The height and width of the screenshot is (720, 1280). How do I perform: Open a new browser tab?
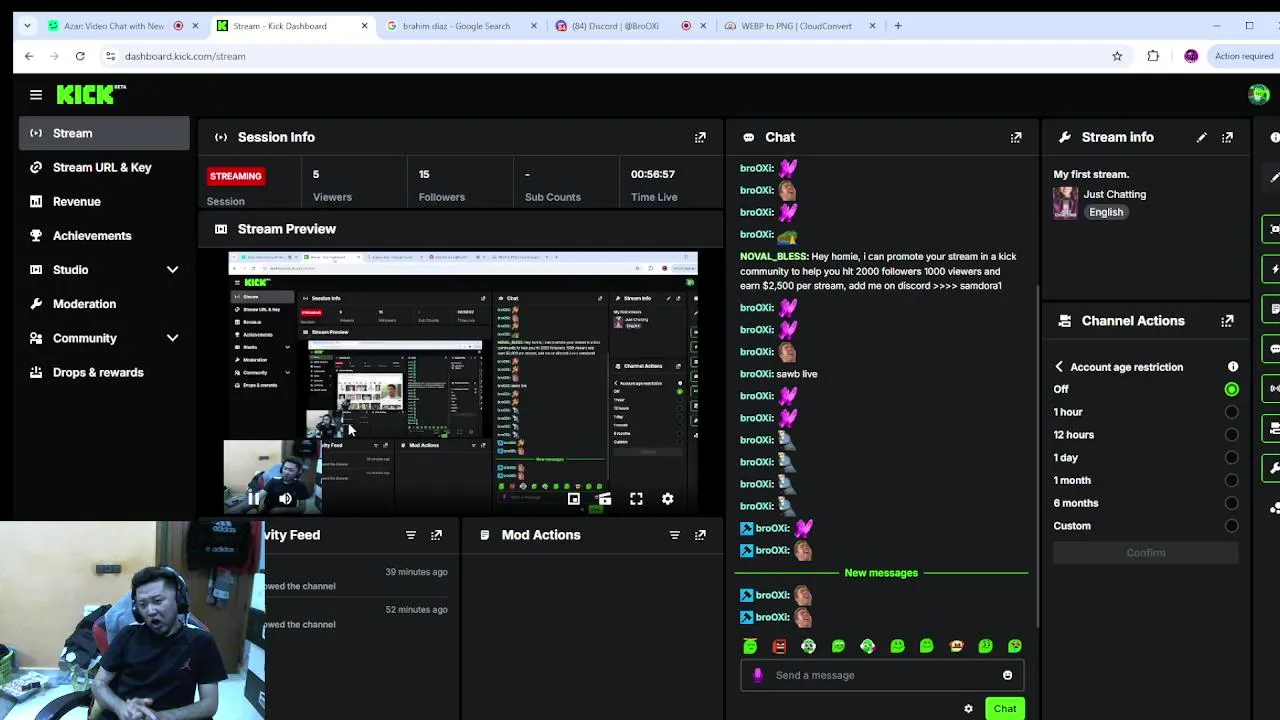(898, 26)
